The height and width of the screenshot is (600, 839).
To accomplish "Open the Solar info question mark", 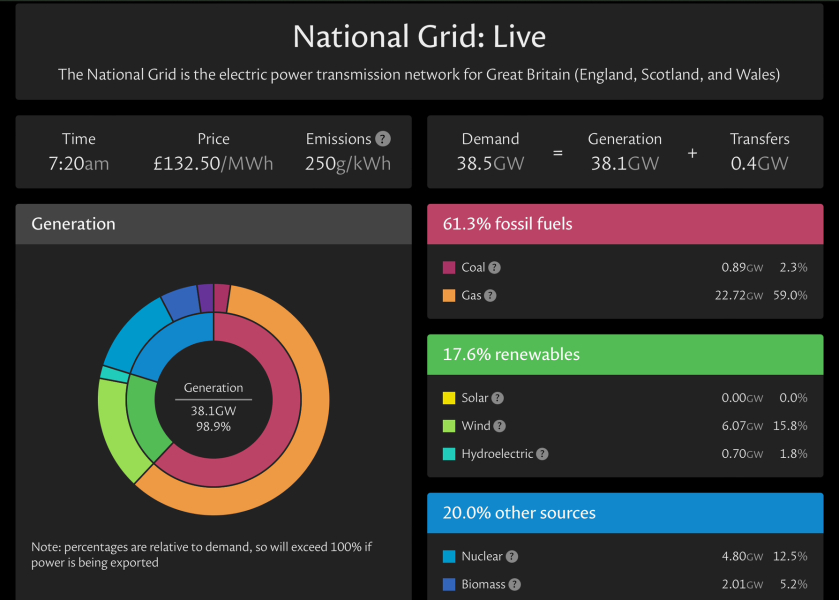I will [x=498, y=398].
